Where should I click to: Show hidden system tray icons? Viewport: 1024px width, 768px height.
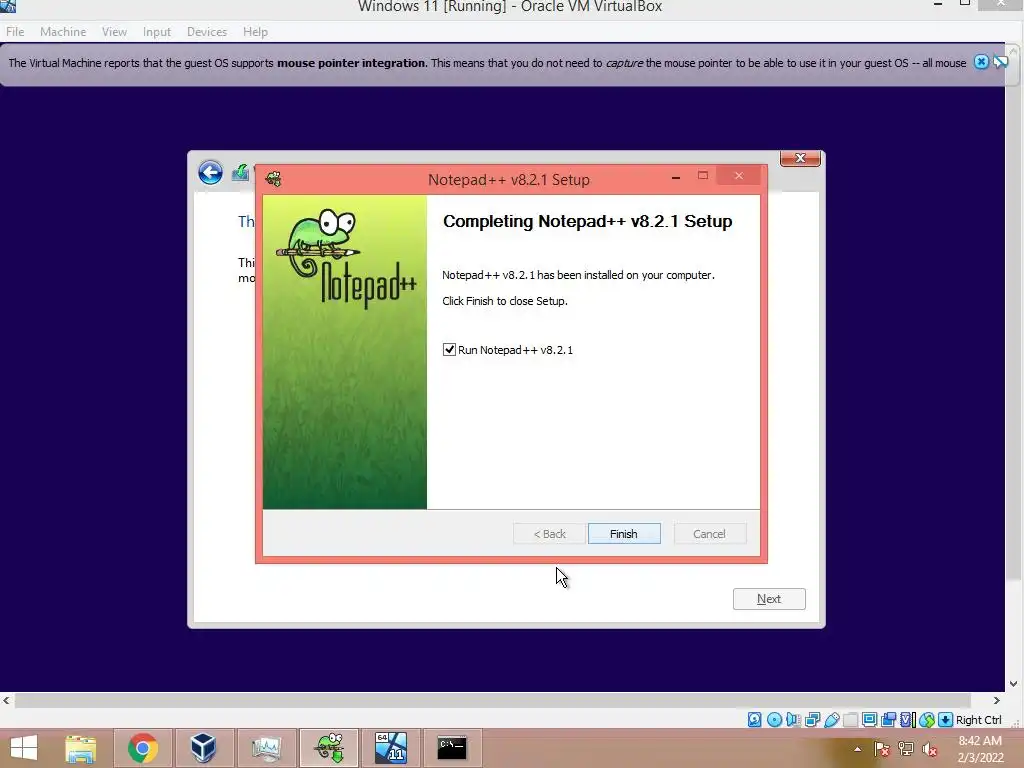point(857,749)
